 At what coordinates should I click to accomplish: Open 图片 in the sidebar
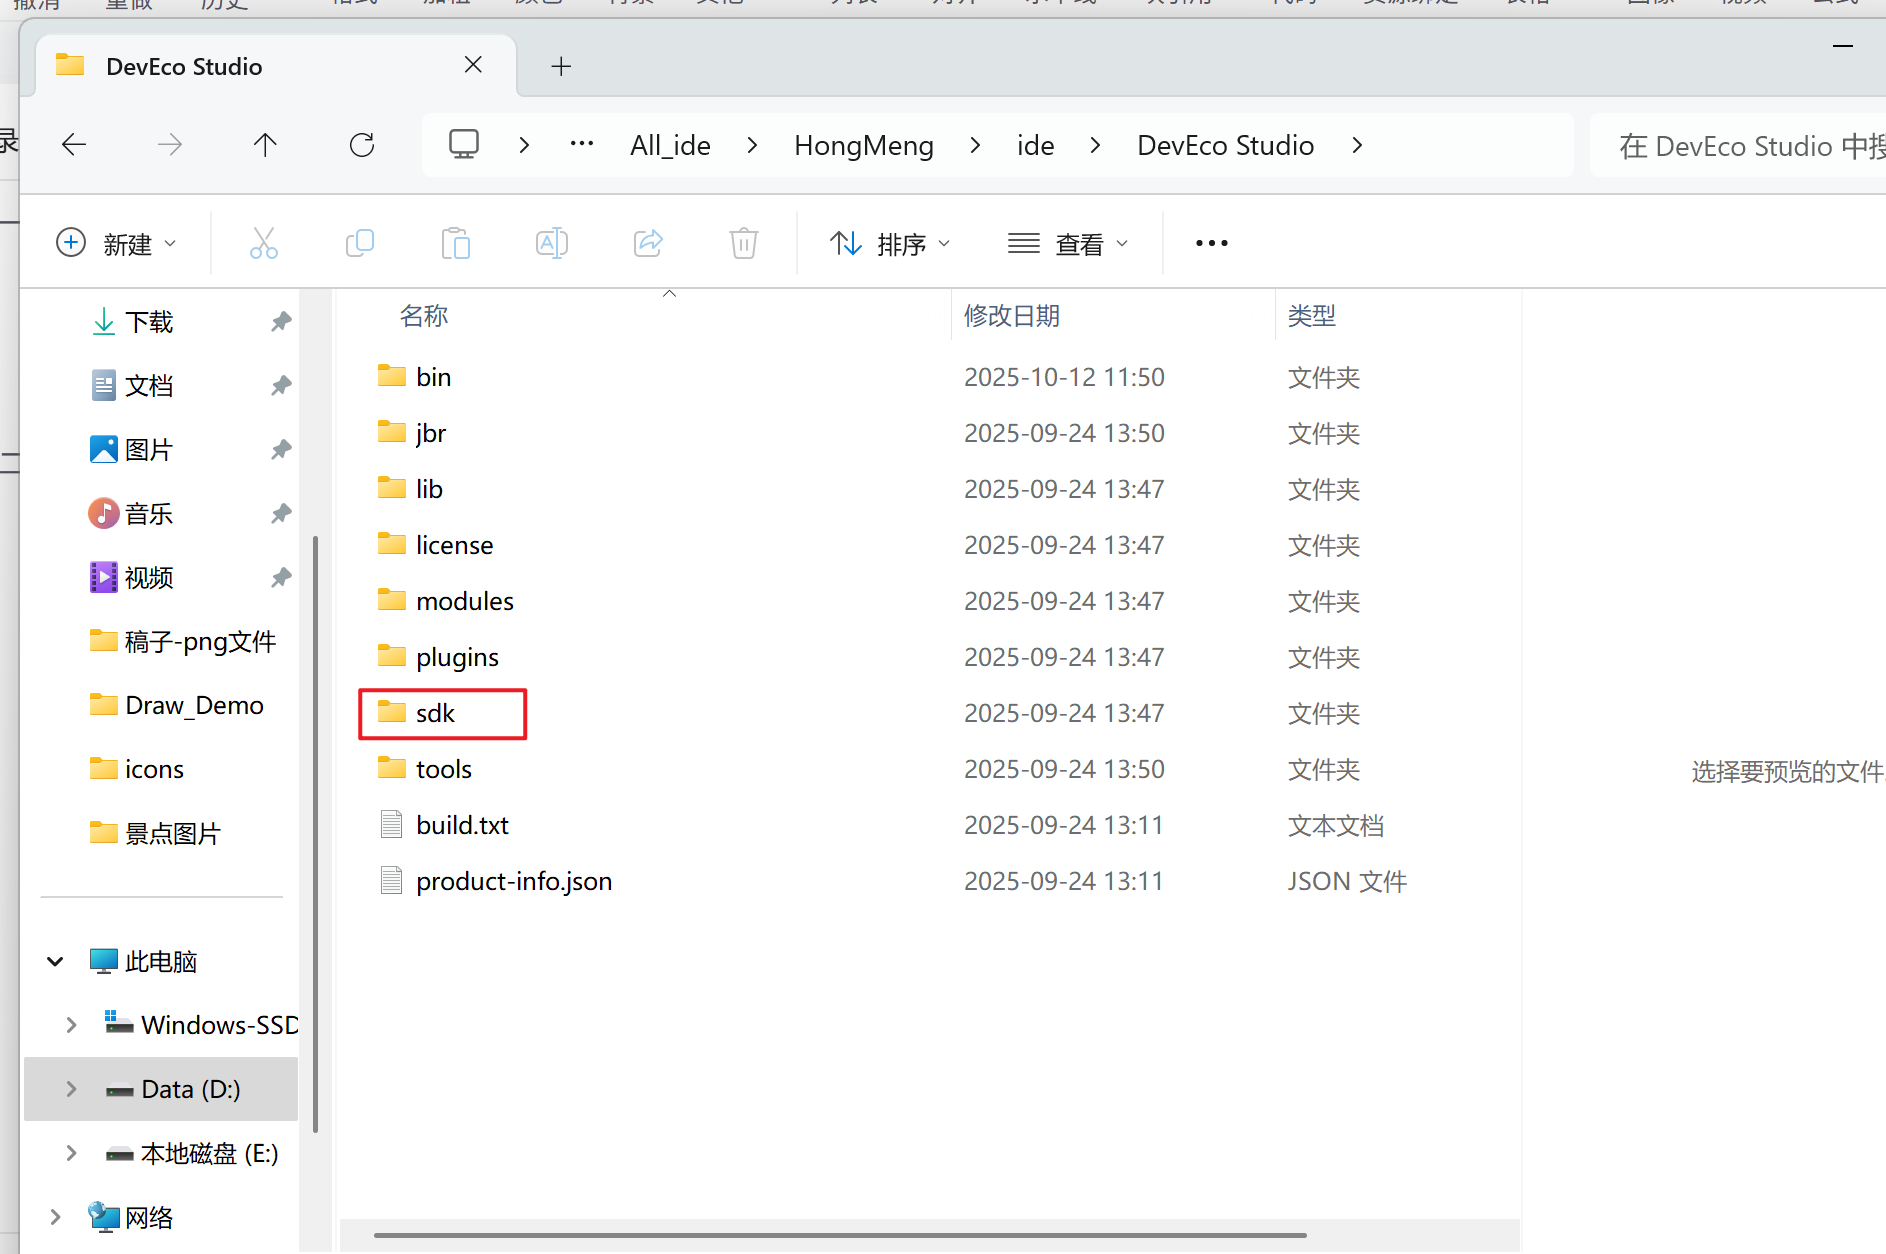149,450
